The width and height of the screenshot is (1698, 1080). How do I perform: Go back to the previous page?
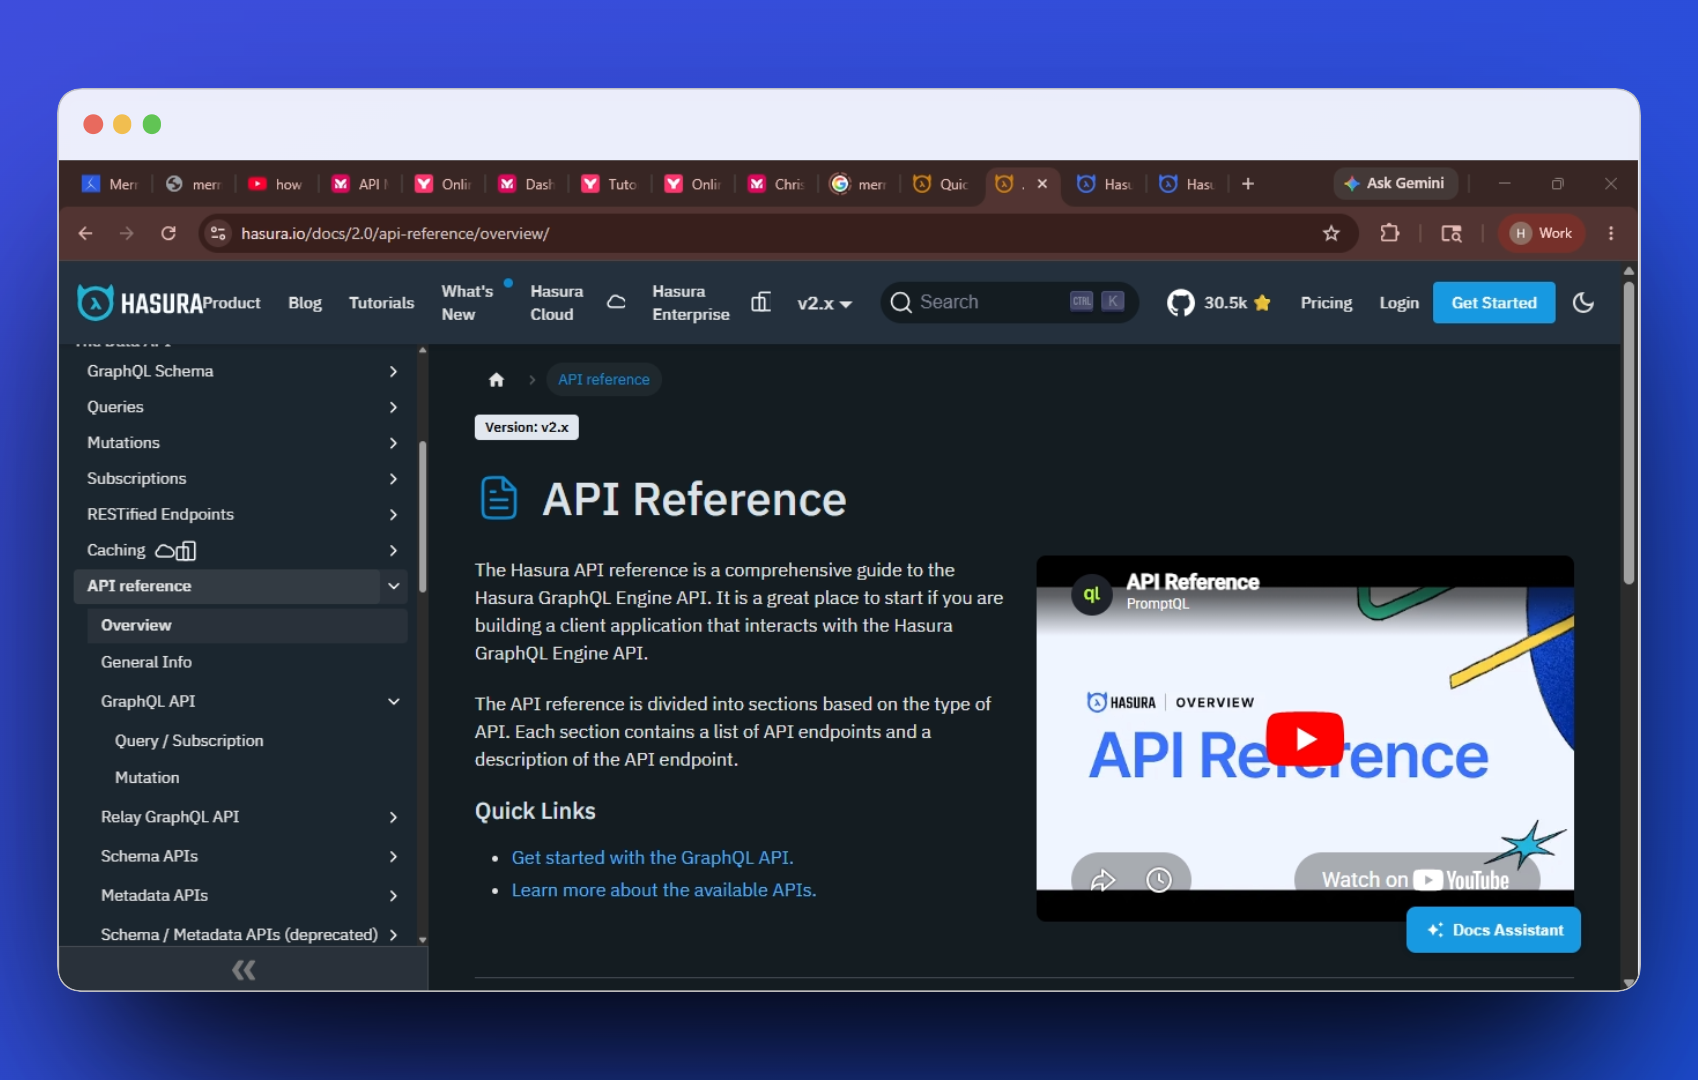tap(86, 233)
